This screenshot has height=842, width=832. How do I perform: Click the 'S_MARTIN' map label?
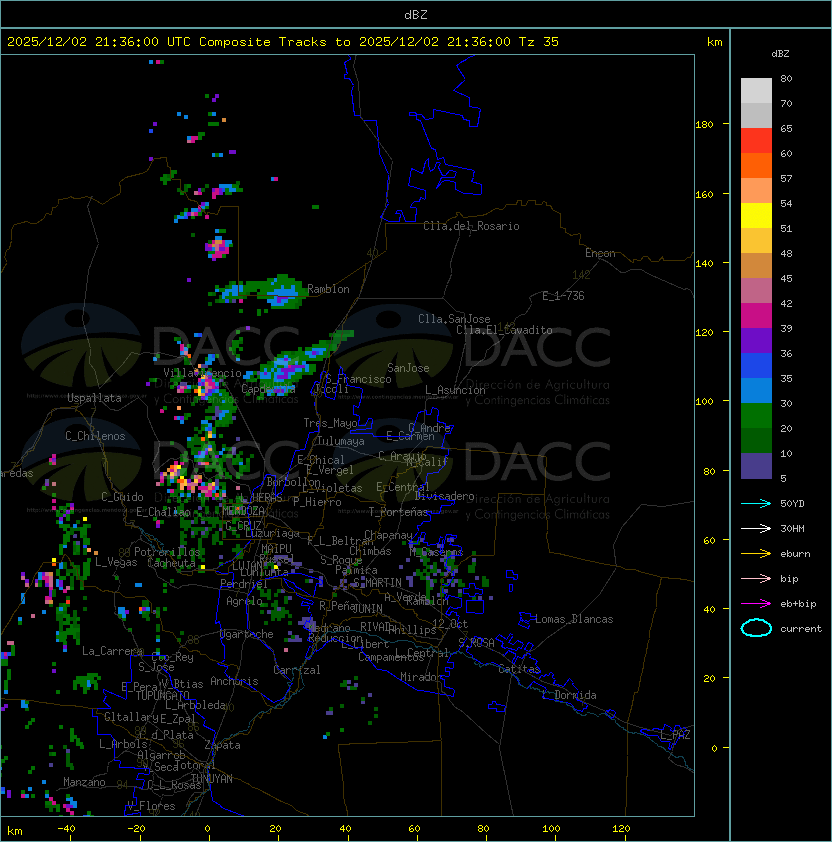[378, 583]
